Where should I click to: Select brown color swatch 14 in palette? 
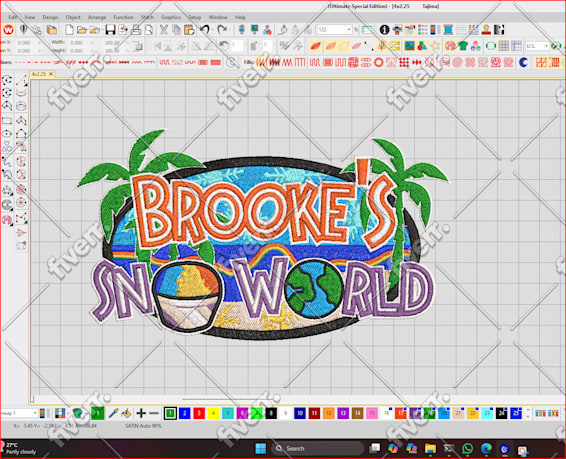(357, 413)
